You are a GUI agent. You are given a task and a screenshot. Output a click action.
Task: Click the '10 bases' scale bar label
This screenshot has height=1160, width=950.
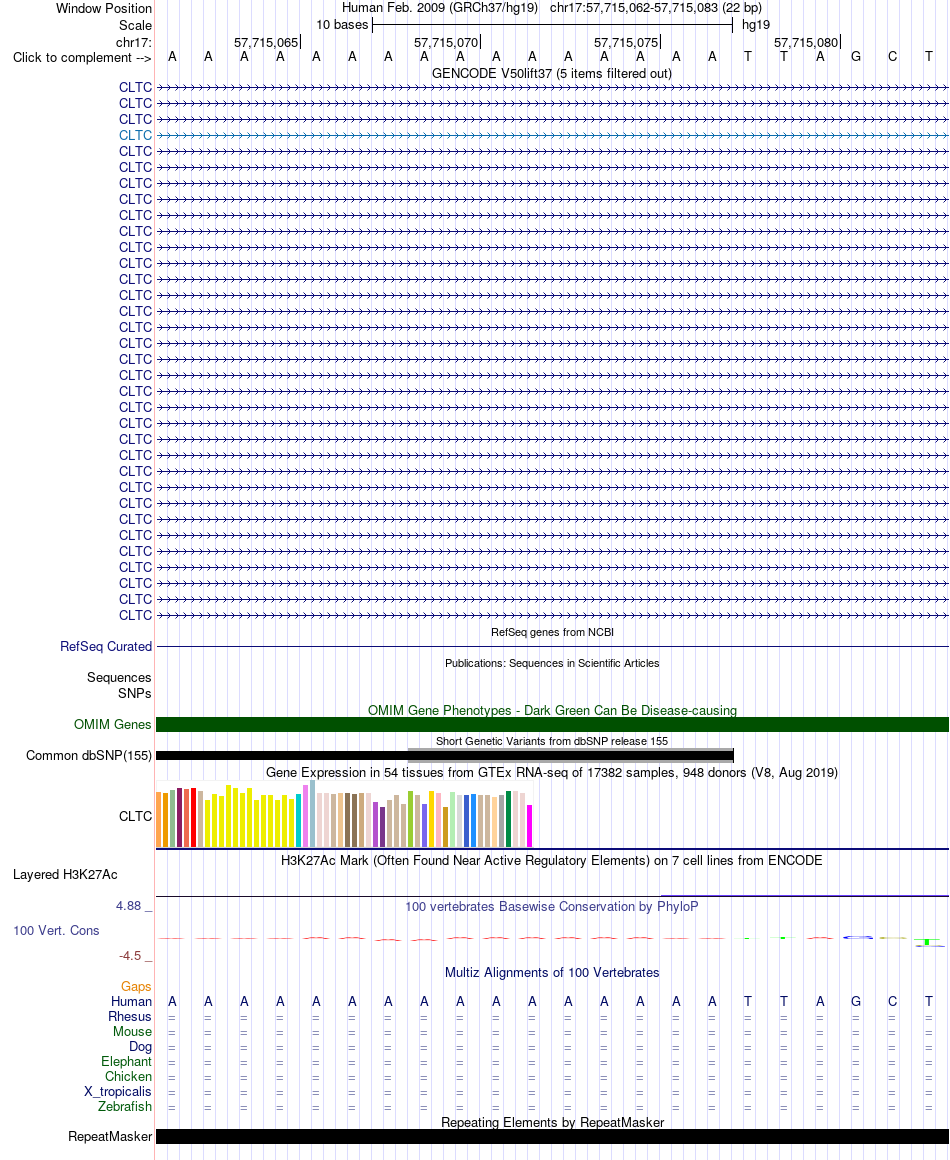click(342, 25)
